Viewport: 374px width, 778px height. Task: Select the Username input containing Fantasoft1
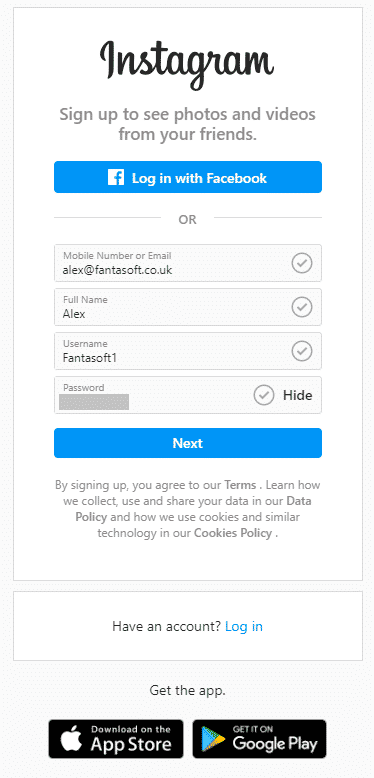(188, 351)
